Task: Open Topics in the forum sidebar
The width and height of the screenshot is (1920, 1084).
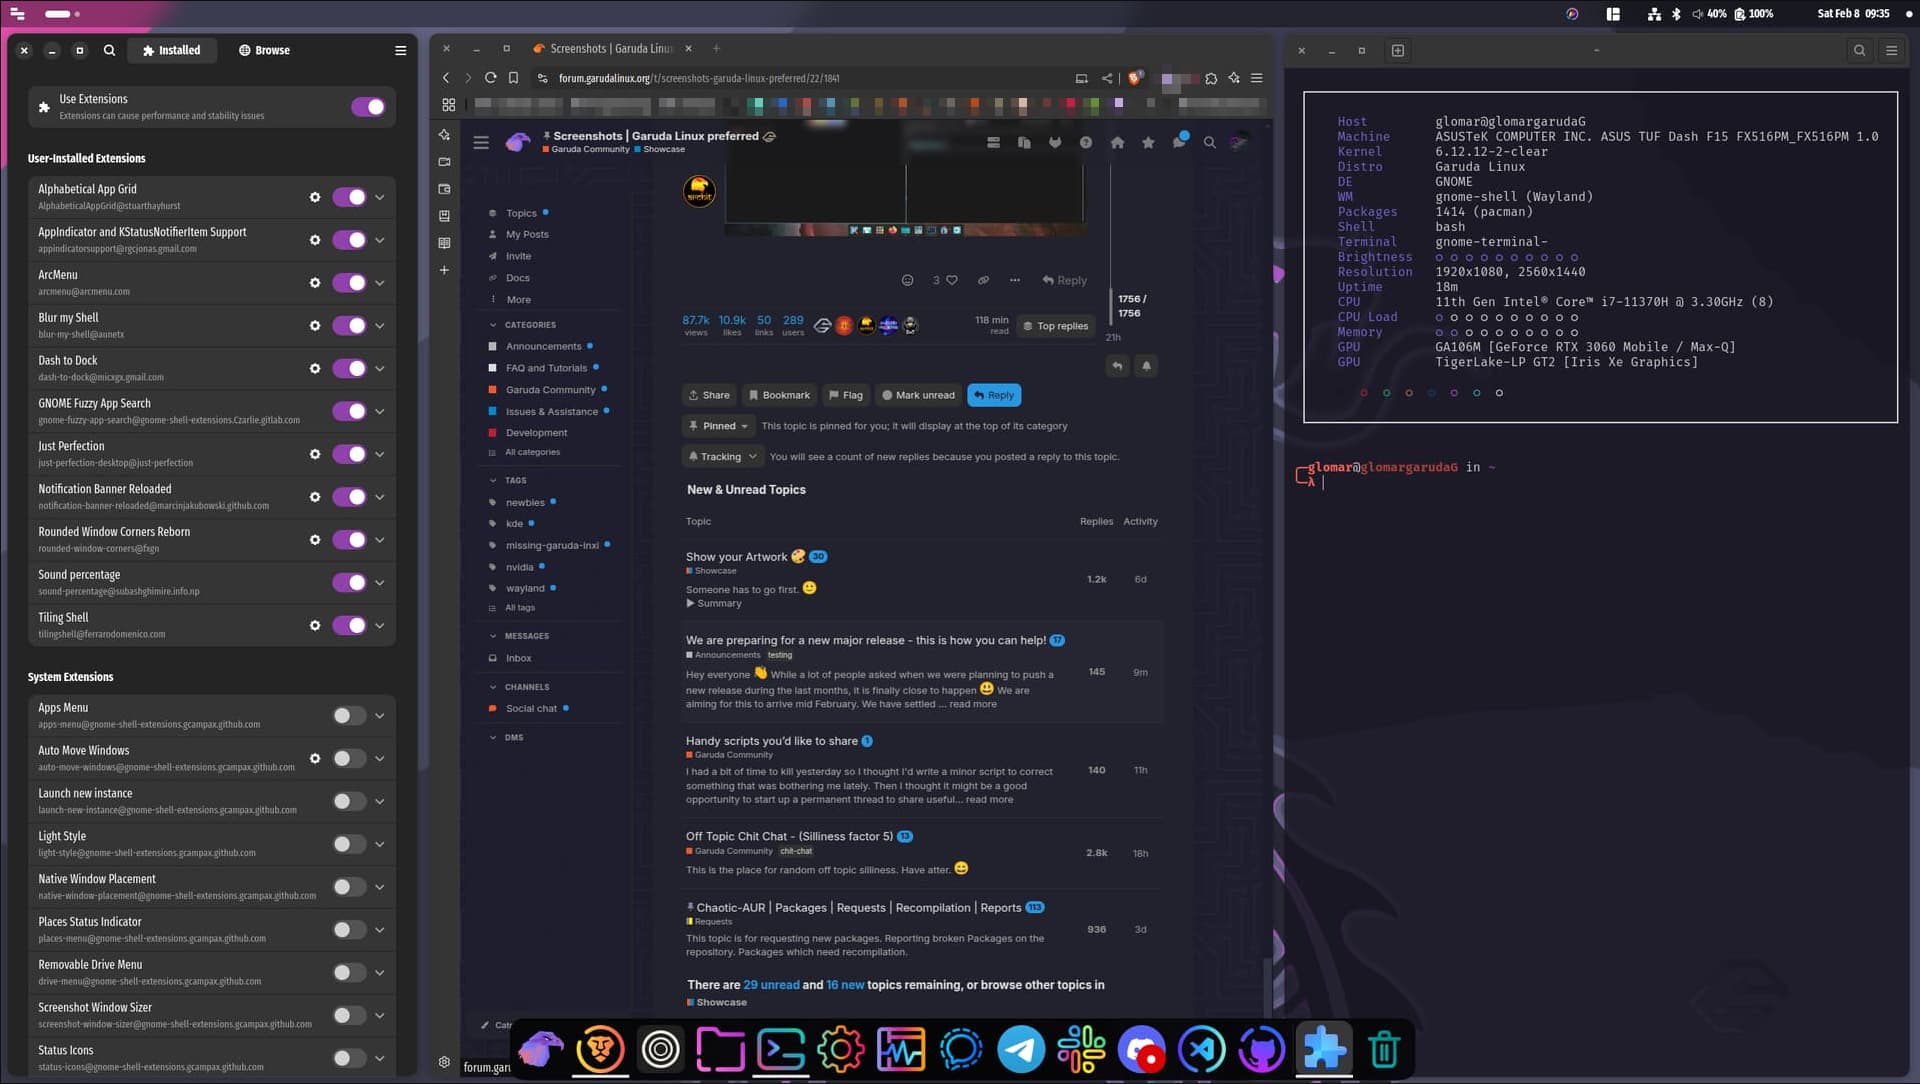Action: pyautogui.click(x=521, y=213)
